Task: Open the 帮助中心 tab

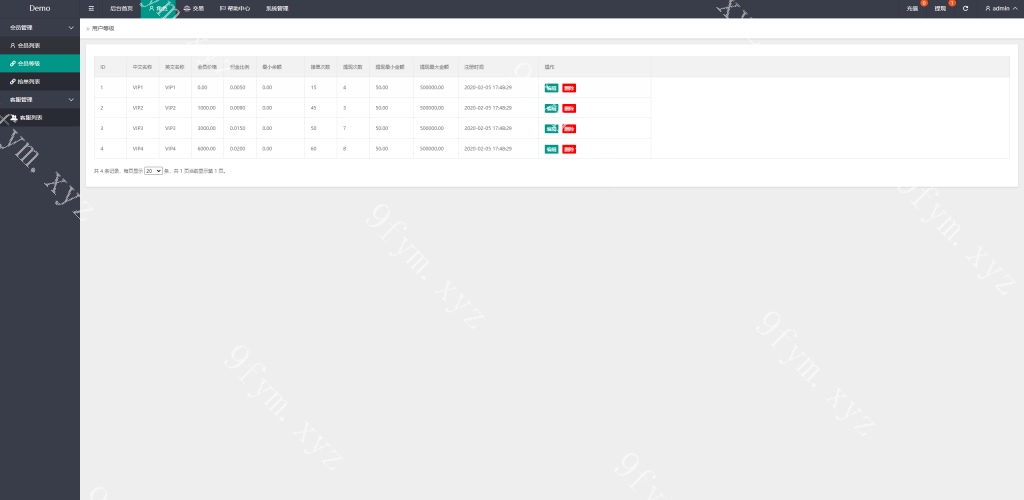Action: click(234, 8)
